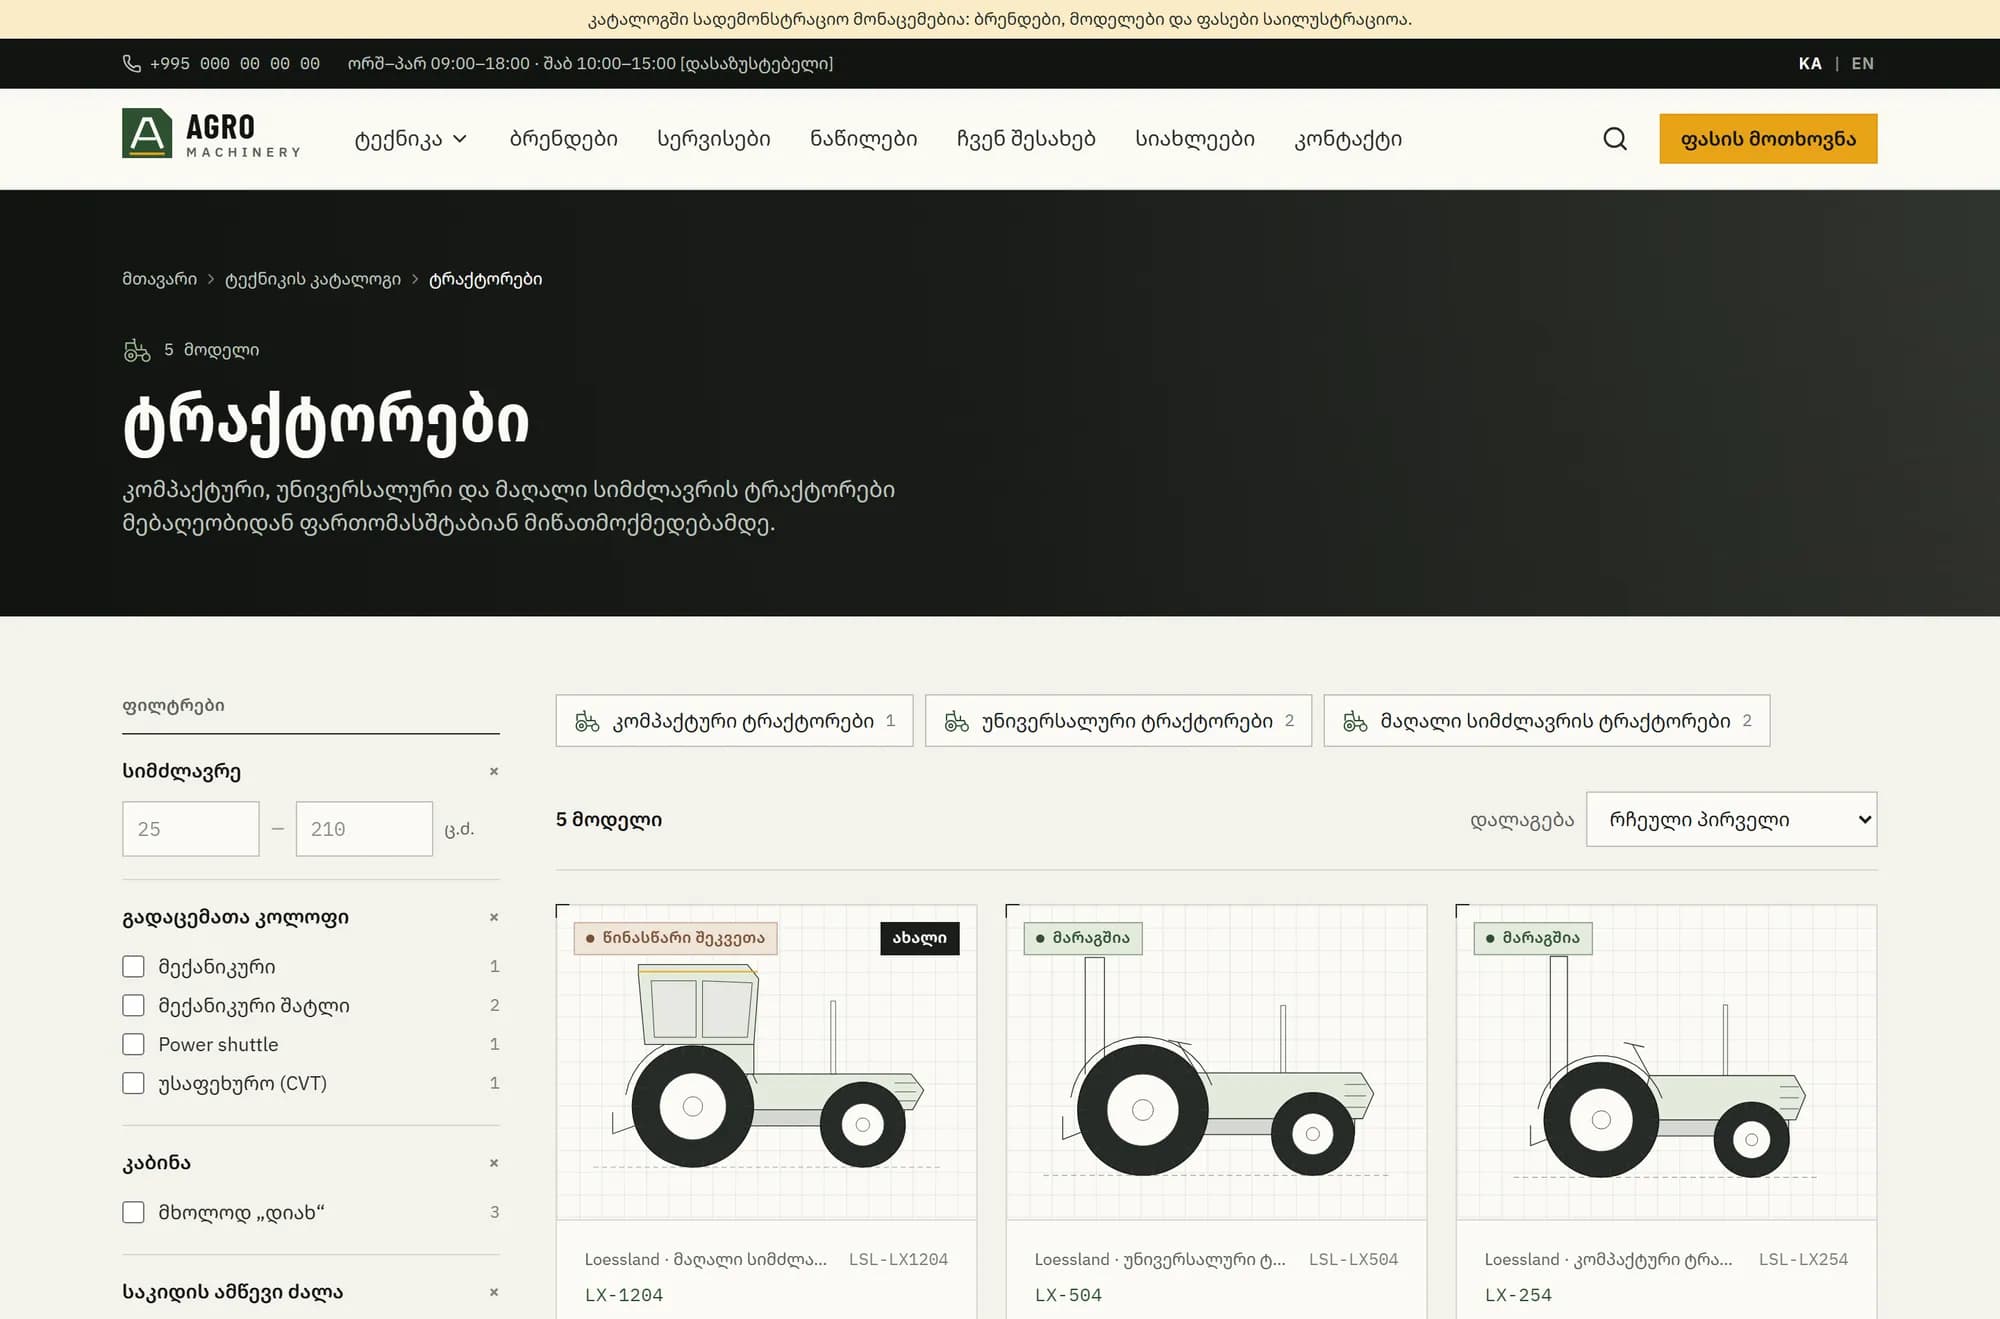This screenshot has width=2000, height=1319.
Task: Switch language to EN
Action: pos(1862,63)
